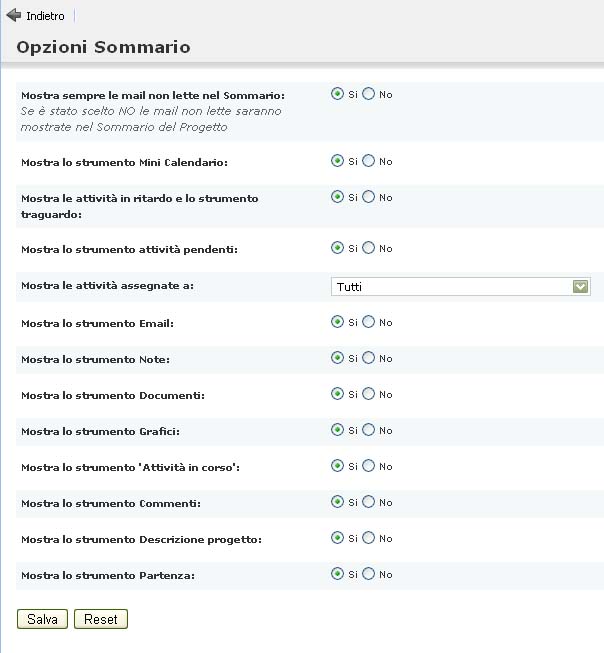The width and height of the screenshot is (604, 653).
Task: Select Si for the Grafici tool
Action: point(338,430)
